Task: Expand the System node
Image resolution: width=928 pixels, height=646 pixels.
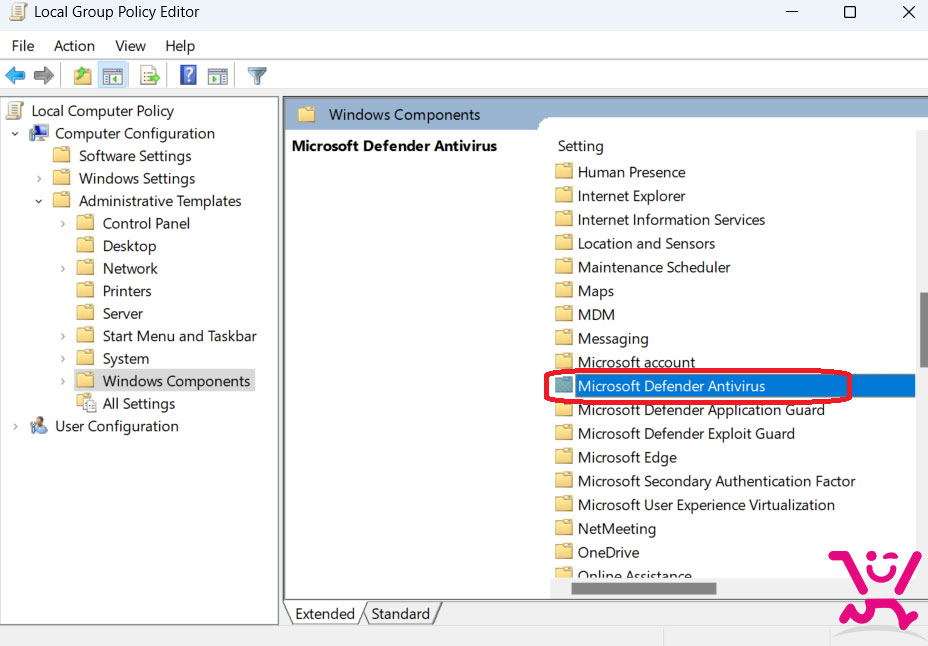Action: click(x=63, y=358)
